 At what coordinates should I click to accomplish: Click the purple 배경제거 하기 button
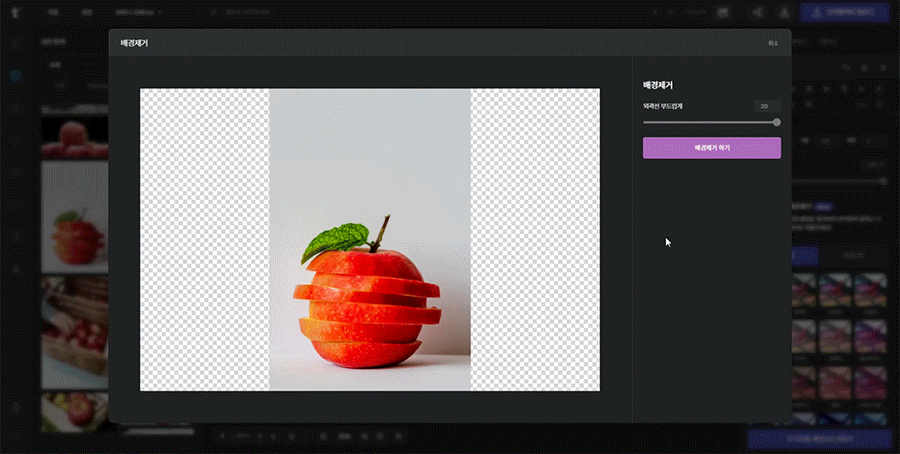(x=711, y=148)
